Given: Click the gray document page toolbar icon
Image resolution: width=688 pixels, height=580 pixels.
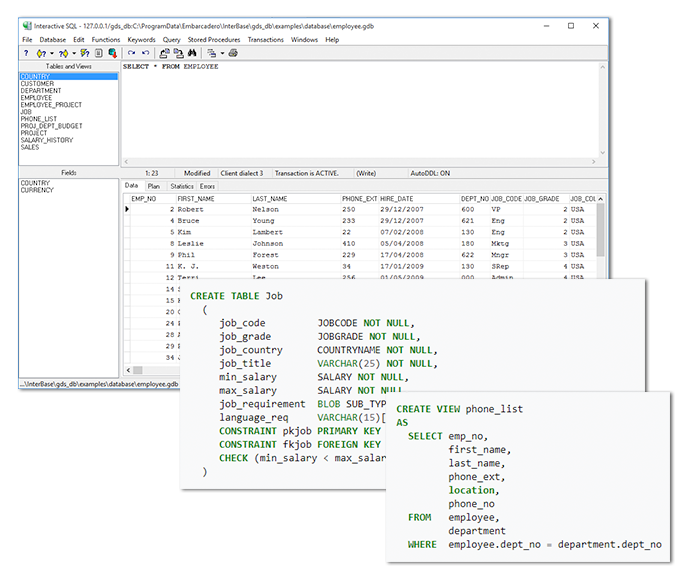Looking at the screenshot, I should [x=99, y=53].
